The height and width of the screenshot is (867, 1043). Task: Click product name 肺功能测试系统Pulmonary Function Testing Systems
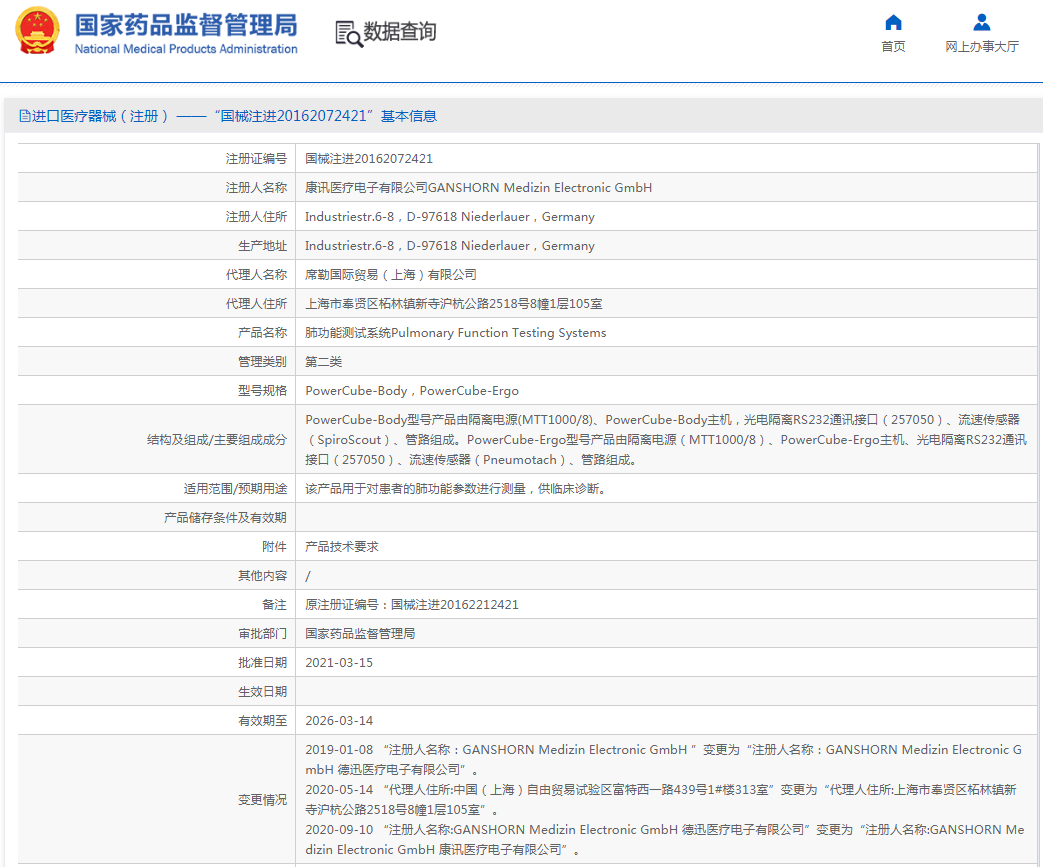(456, 333)
